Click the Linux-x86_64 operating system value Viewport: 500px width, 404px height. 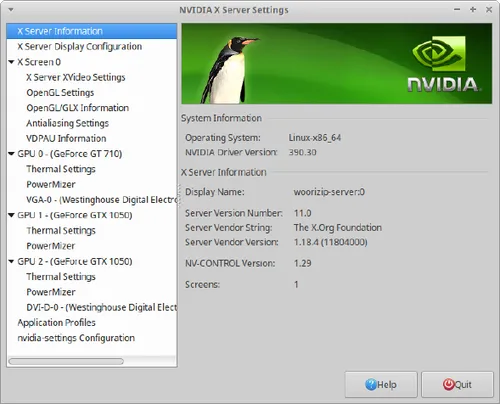315,138
